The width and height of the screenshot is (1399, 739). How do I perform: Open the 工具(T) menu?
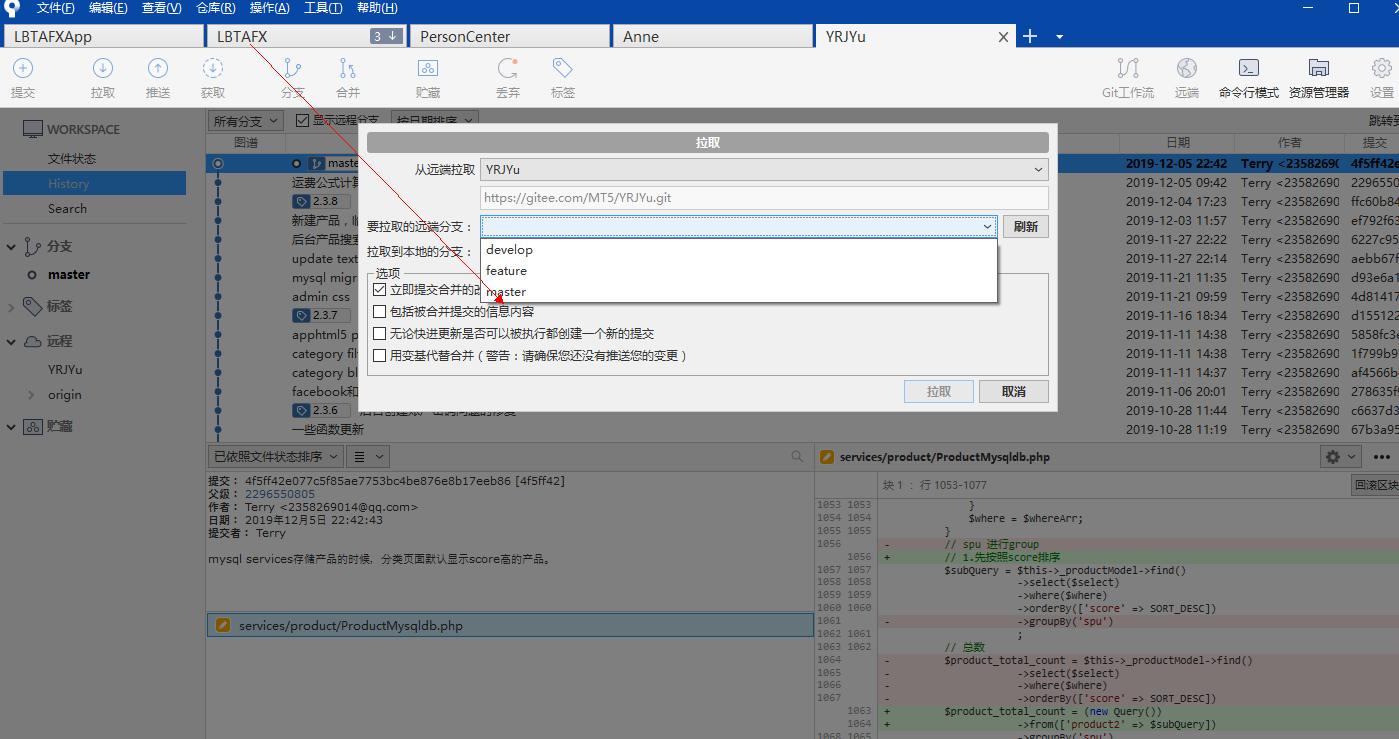[323, 8]
